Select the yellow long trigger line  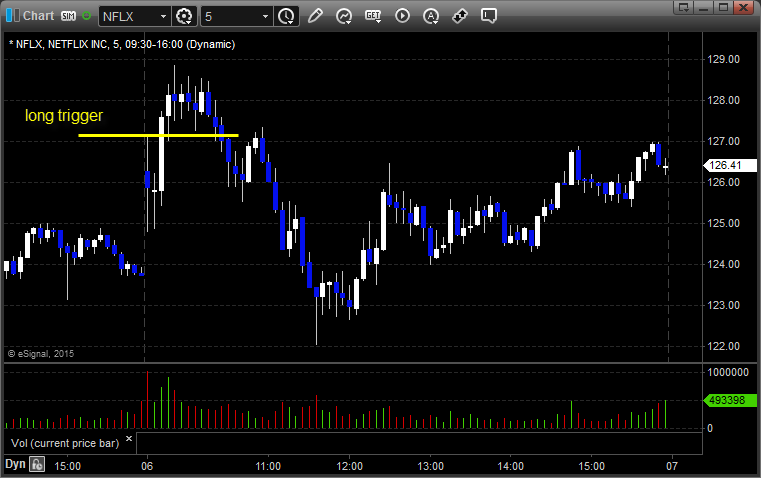pos(158,135)
